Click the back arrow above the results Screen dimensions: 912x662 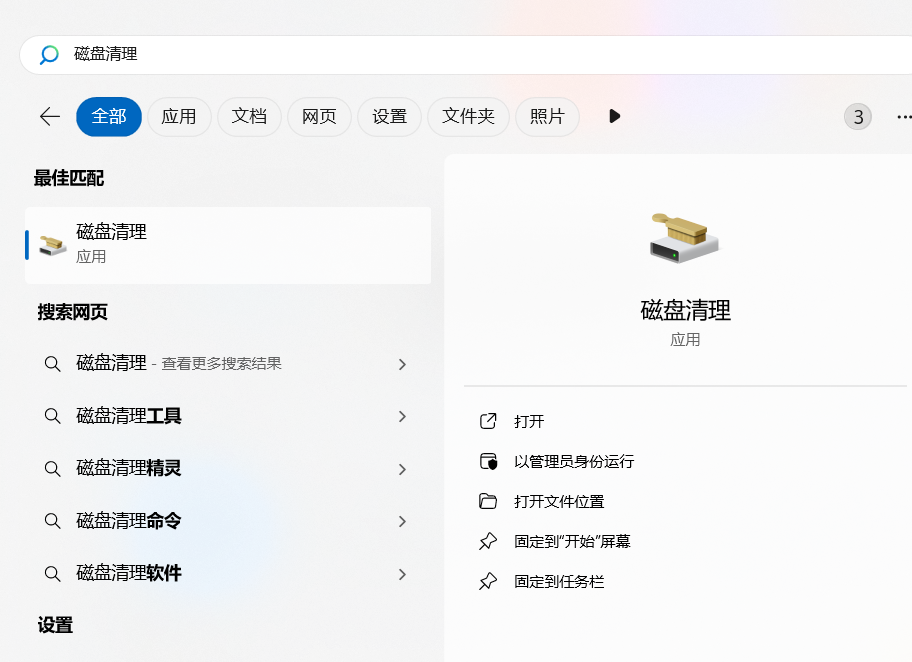coord(49,116)
